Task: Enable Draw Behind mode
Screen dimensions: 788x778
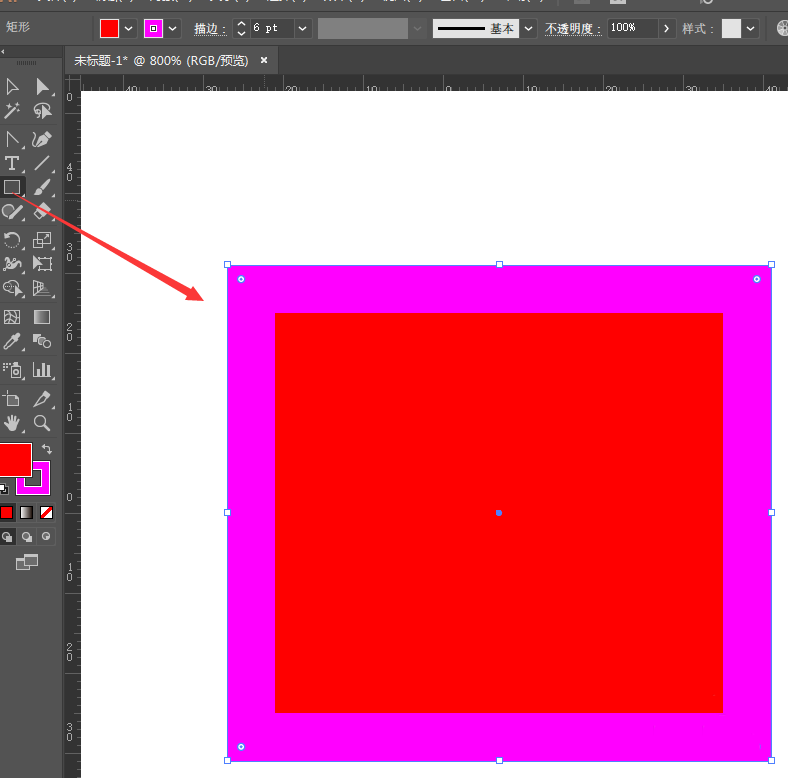Action: (x=27, y=537)
